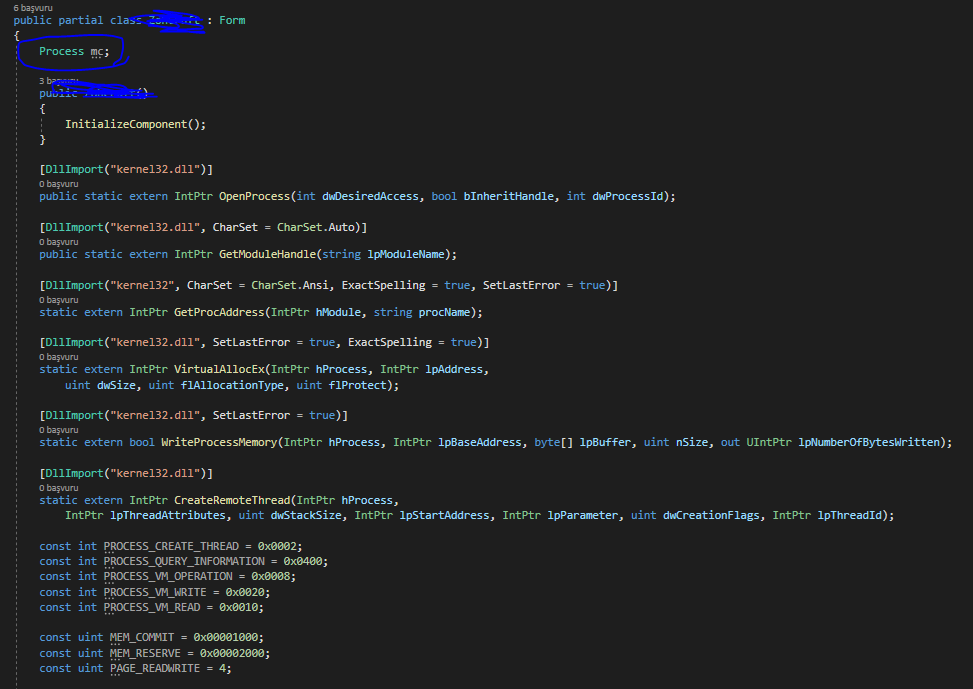Click the value 0x00002000
973x689 pixels.
point(232,653)
